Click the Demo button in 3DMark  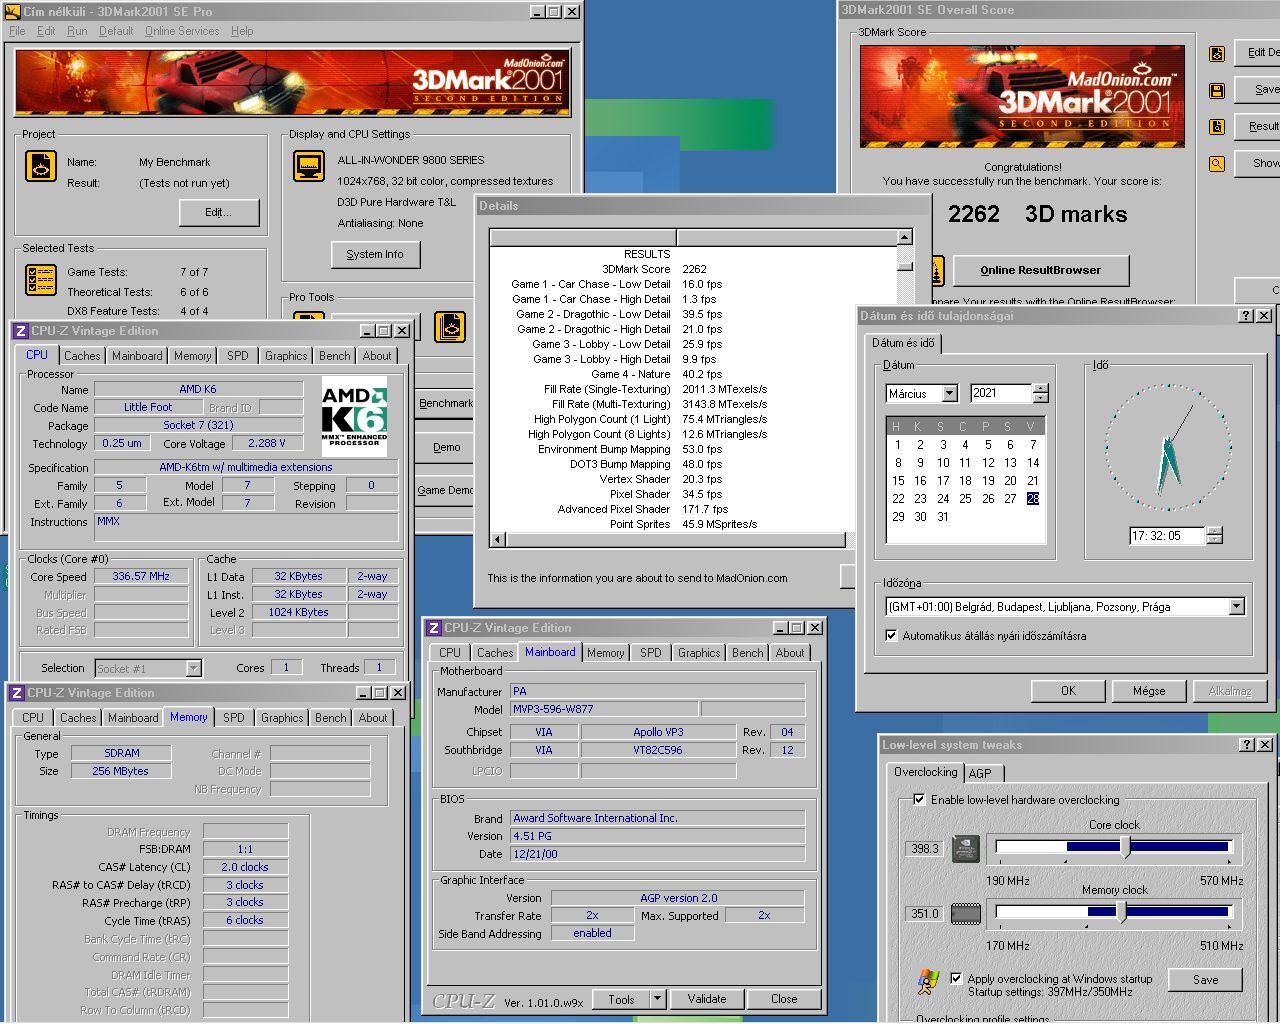[446, 447]
